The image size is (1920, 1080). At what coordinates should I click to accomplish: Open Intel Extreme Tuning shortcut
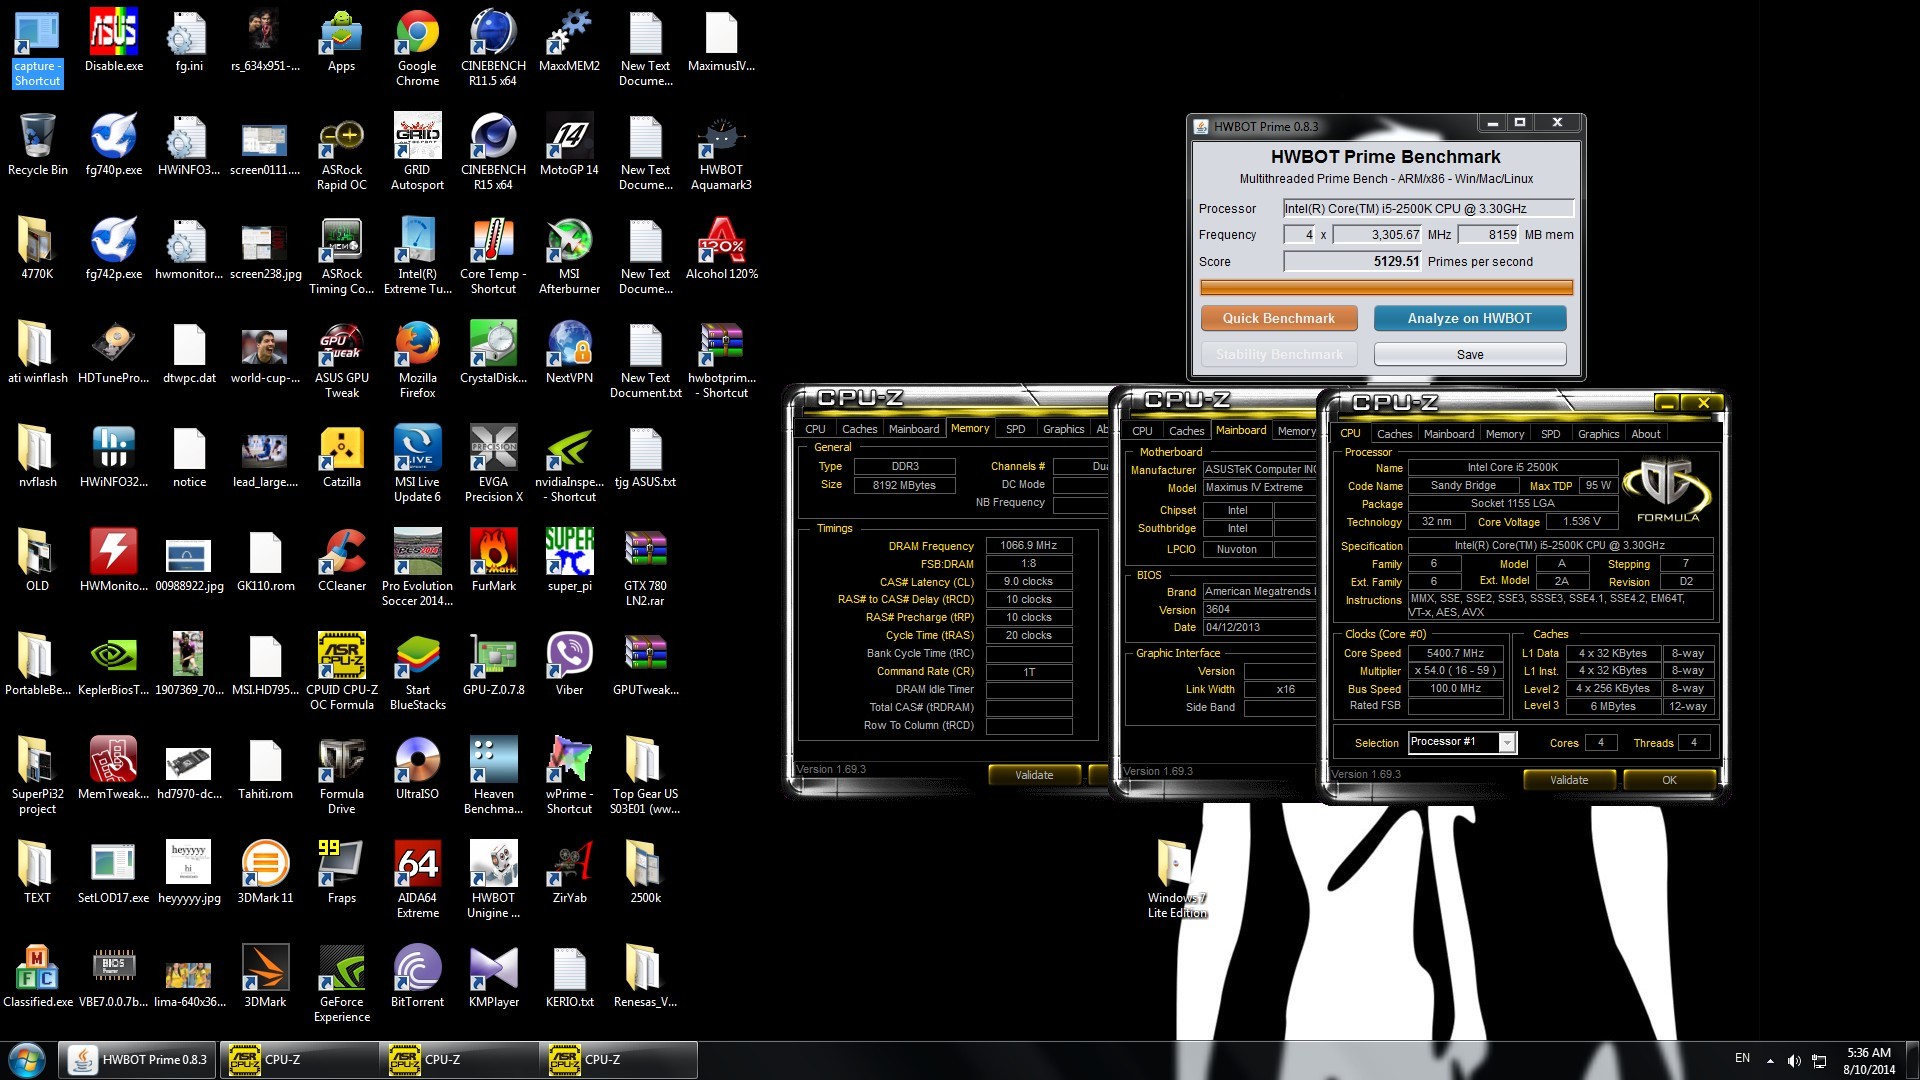tap(417, 256)
